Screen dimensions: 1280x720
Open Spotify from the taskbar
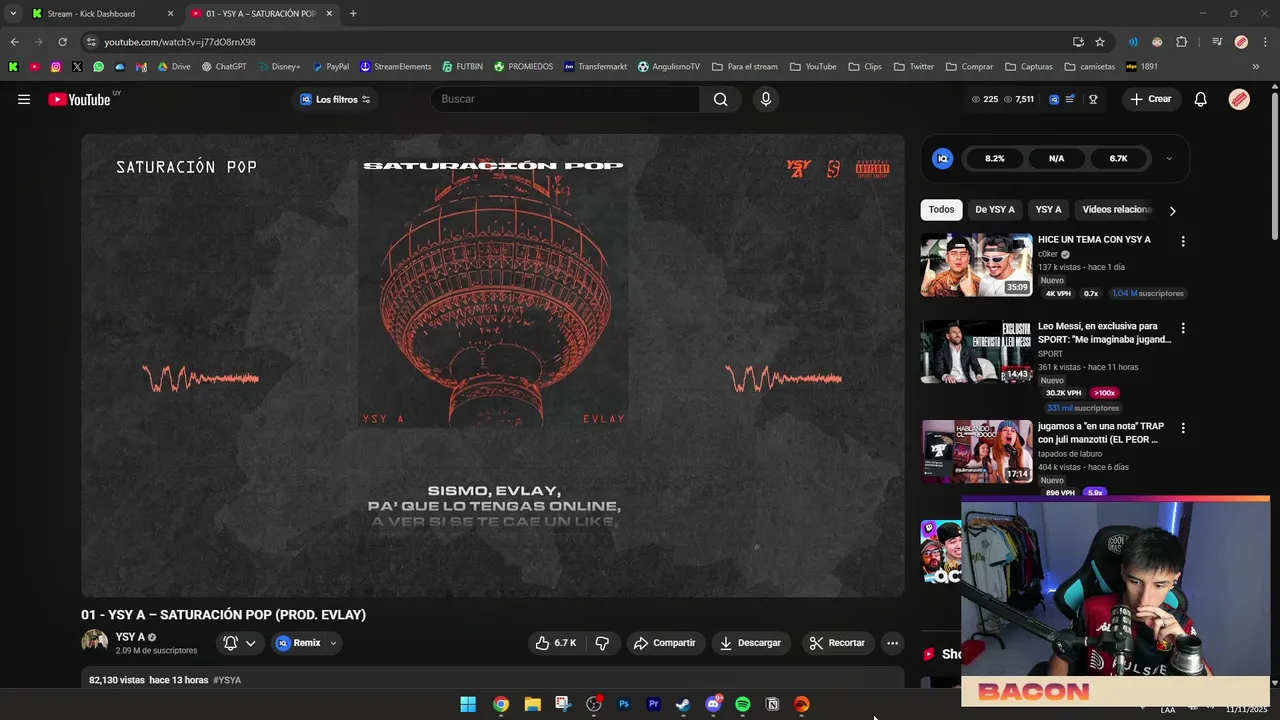point(742,704)
